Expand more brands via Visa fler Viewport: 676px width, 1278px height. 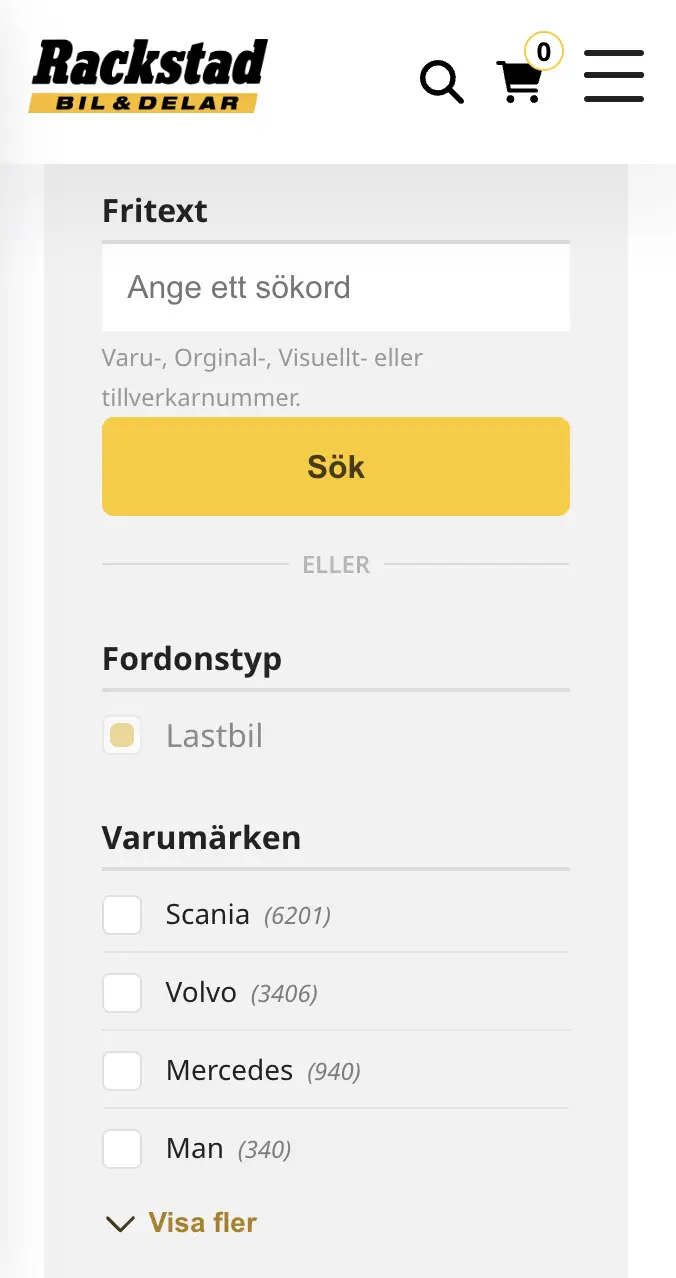(x=202, y=1222)
